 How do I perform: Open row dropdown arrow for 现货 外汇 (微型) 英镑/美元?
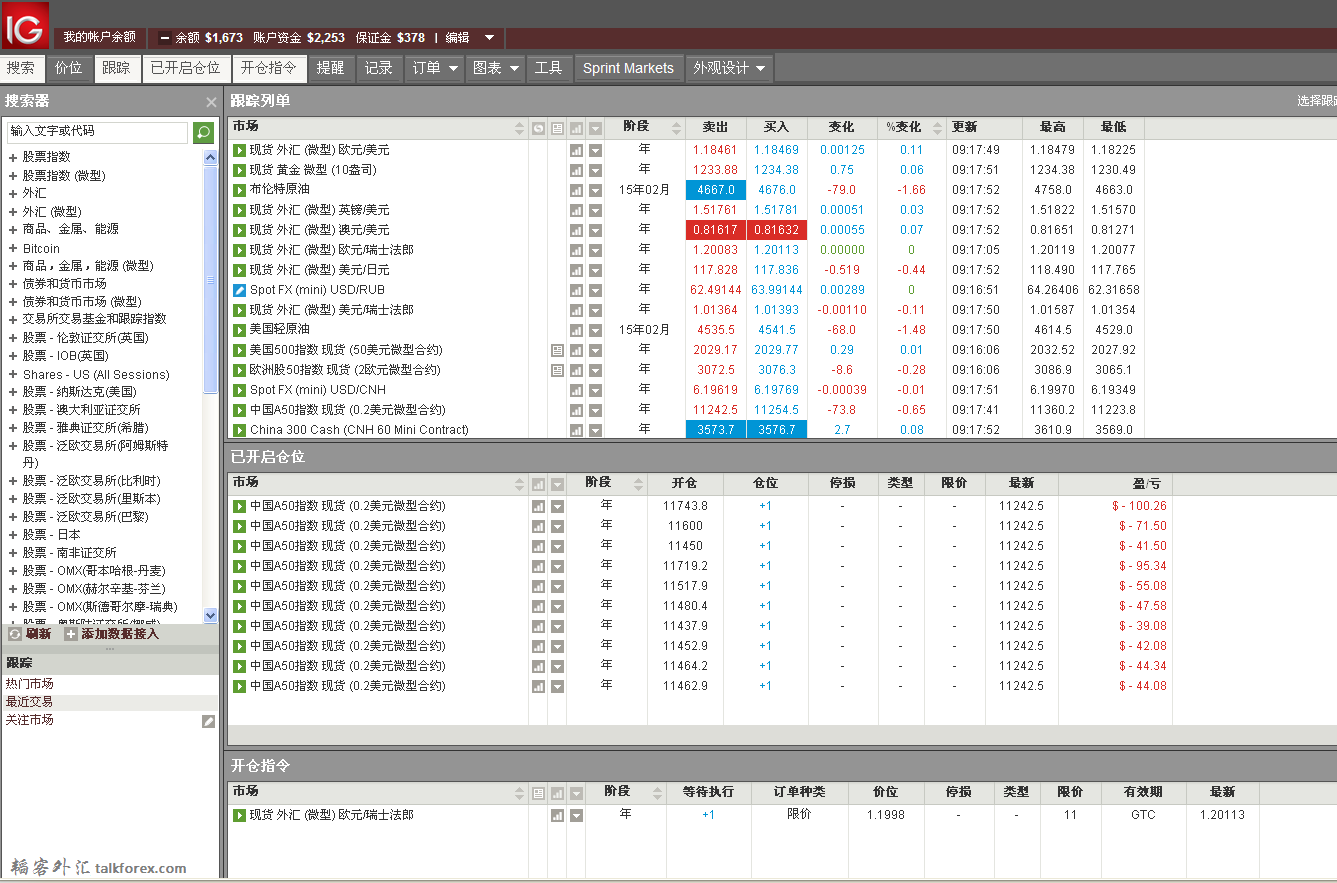pos(595,210)
